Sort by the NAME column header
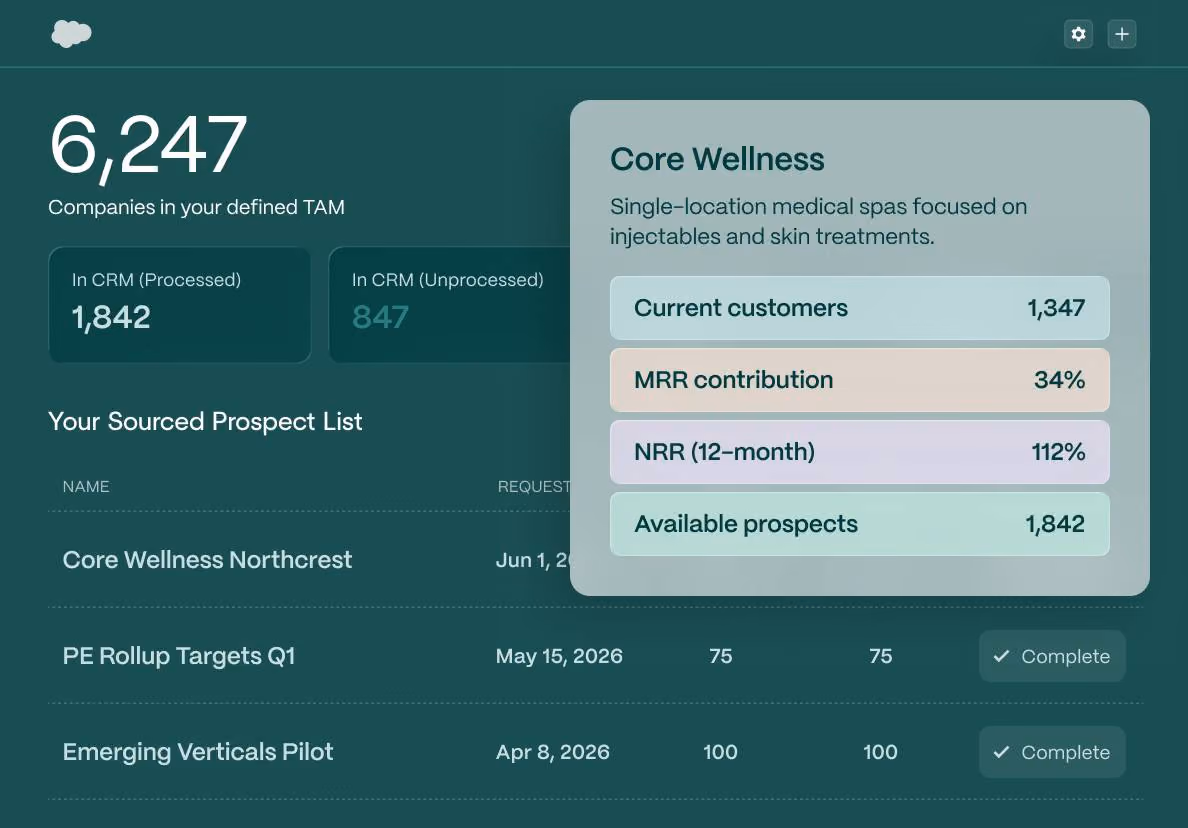Viewport: 1188px width, 828px height. [x=86, y=486]
